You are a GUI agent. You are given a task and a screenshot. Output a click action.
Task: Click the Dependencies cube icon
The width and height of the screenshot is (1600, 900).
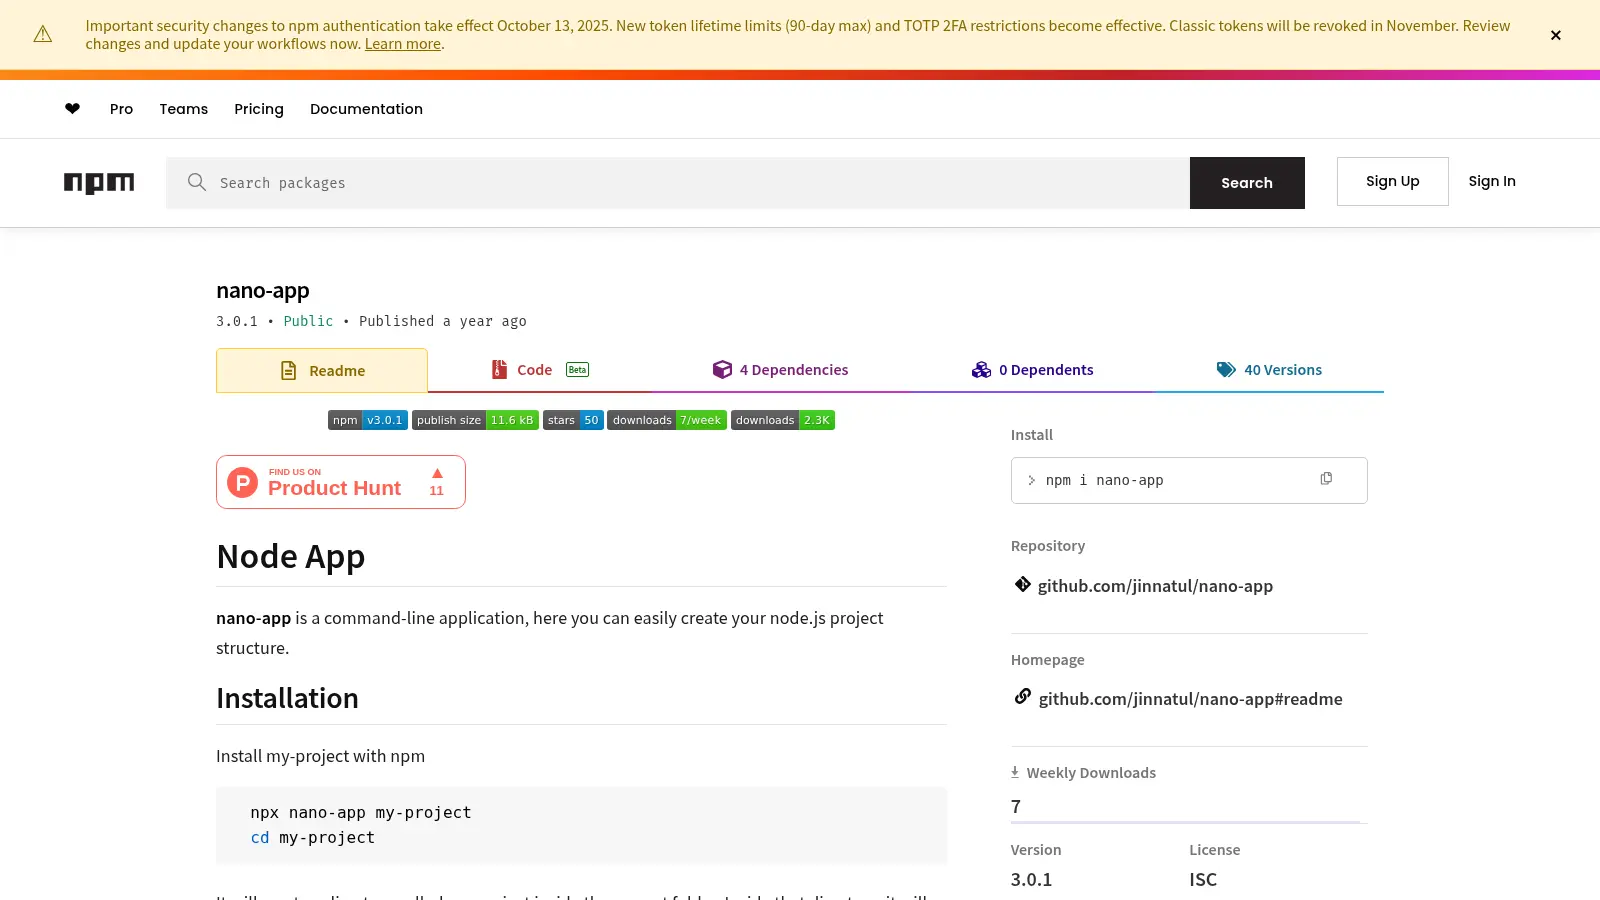coord(722,370)
